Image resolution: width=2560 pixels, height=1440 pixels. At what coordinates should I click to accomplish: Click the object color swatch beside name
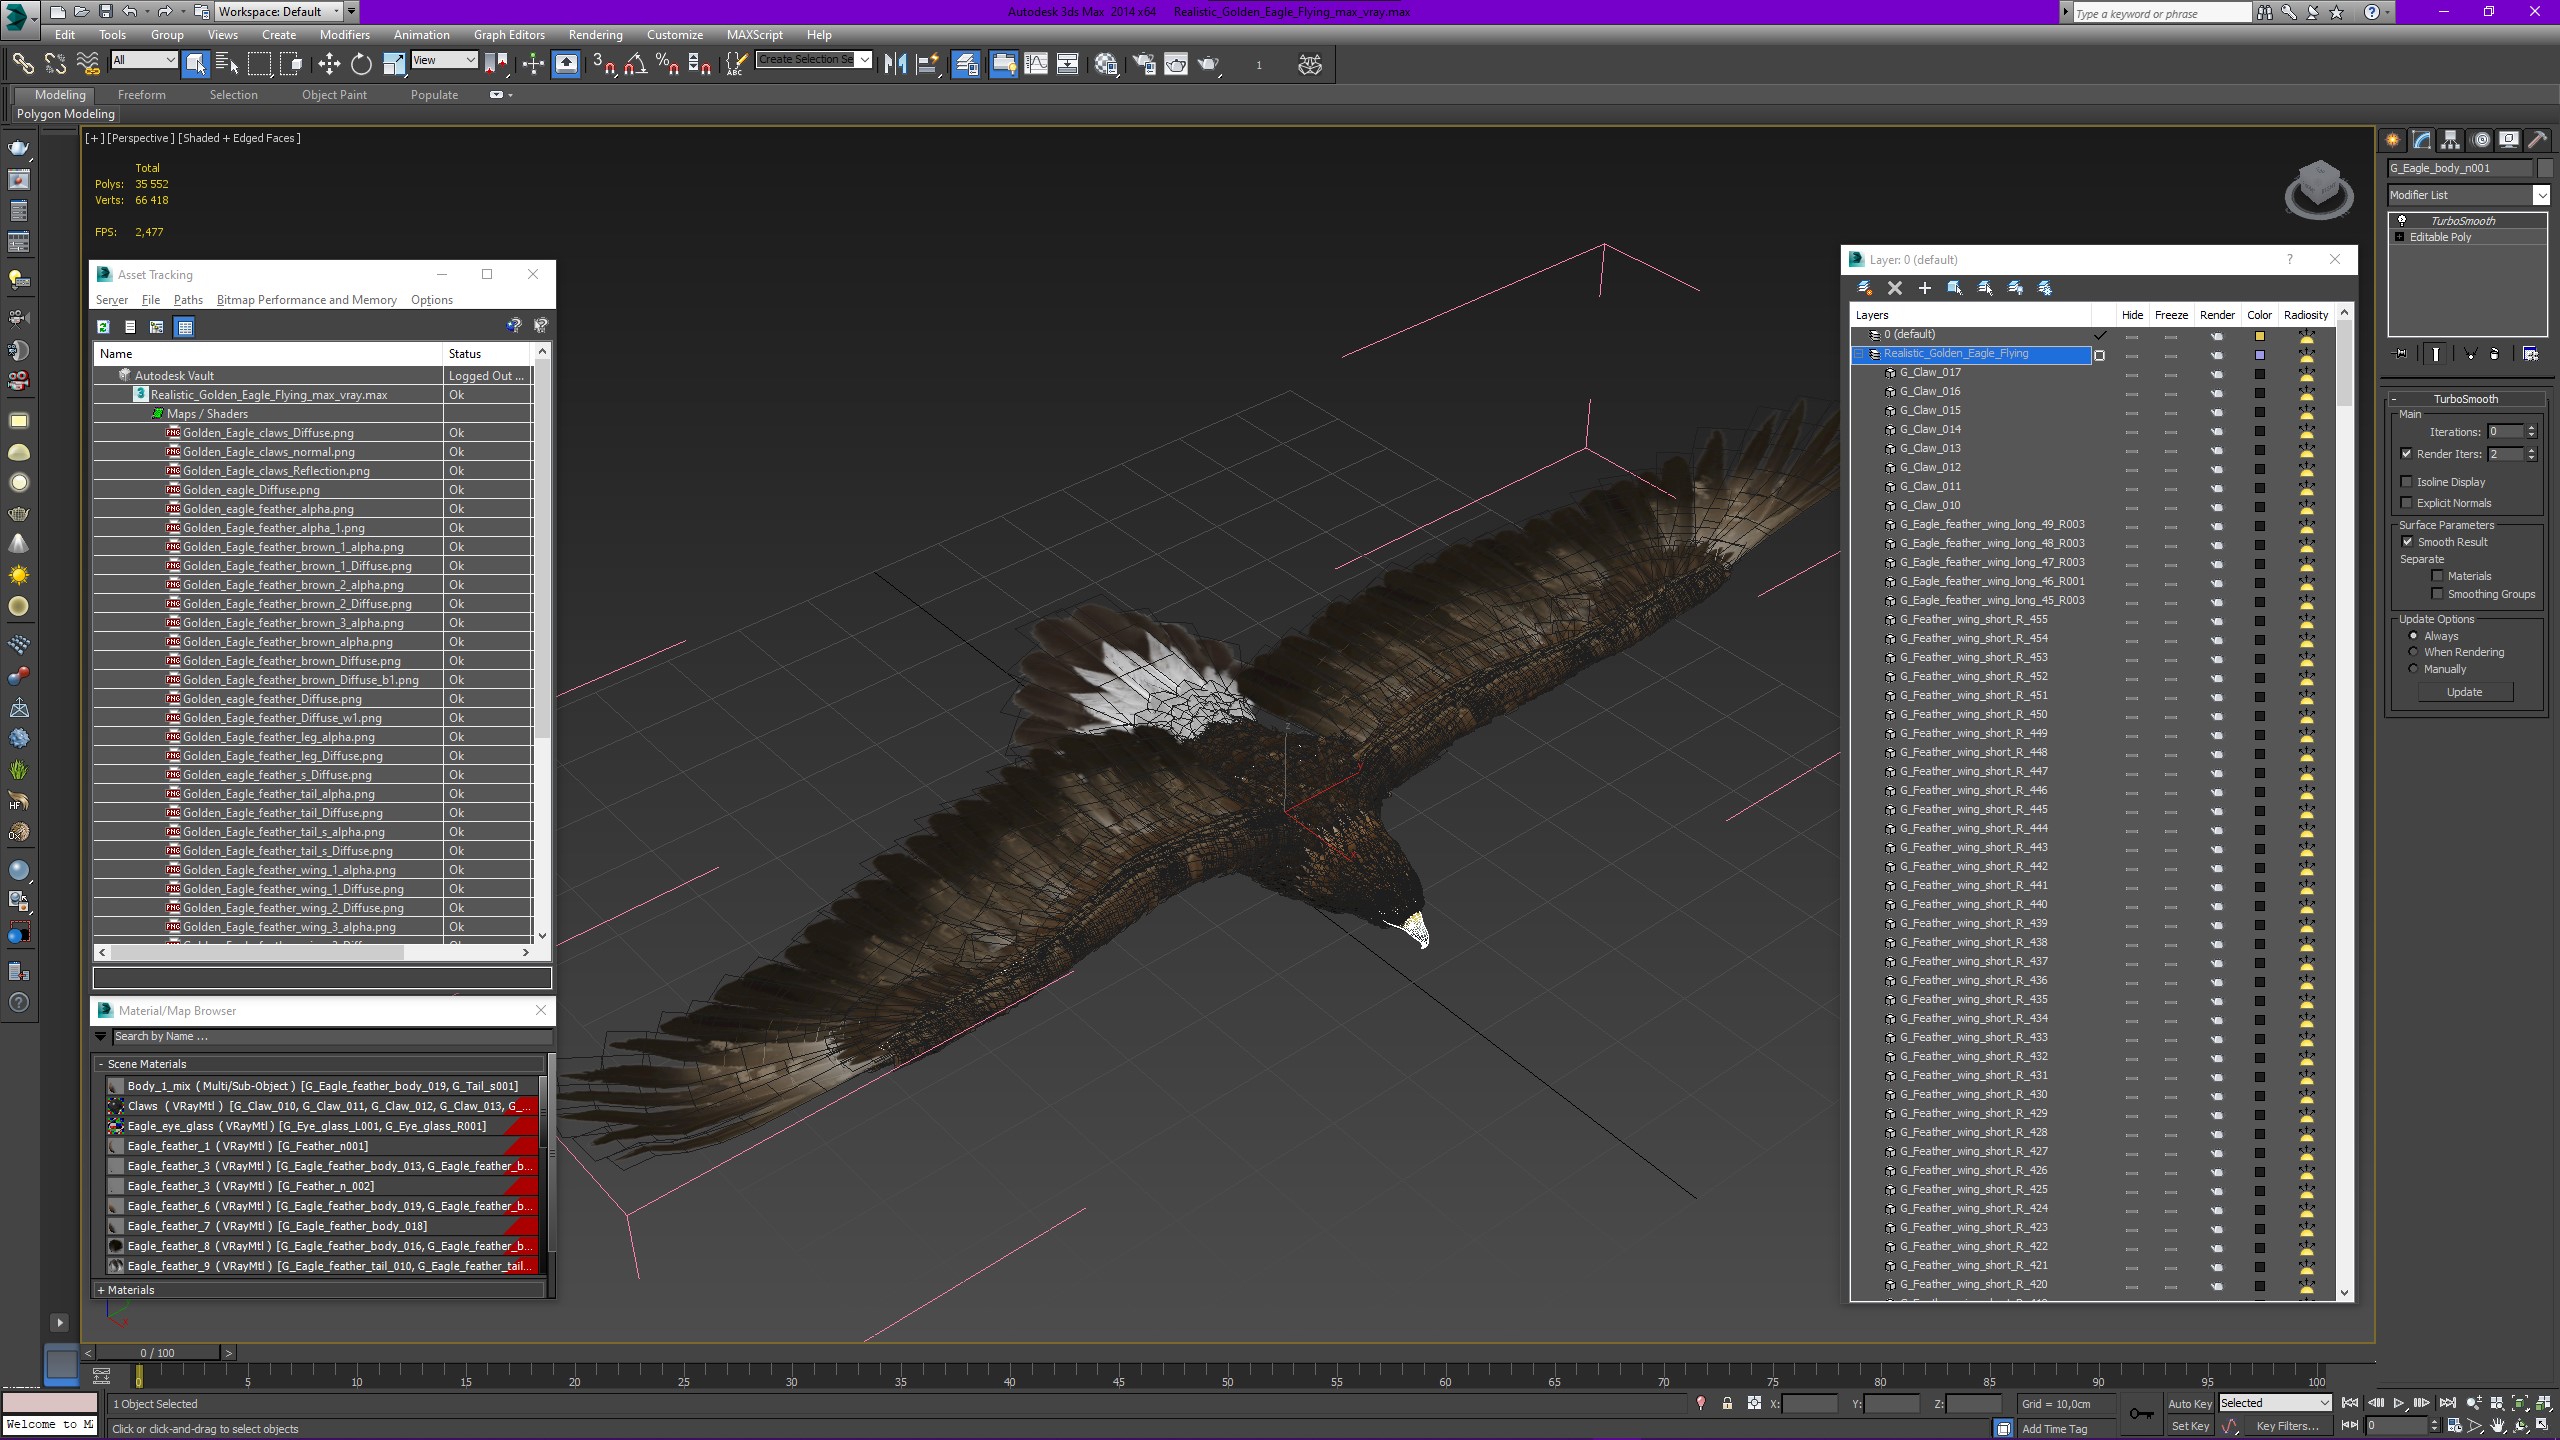[2545, 168]
